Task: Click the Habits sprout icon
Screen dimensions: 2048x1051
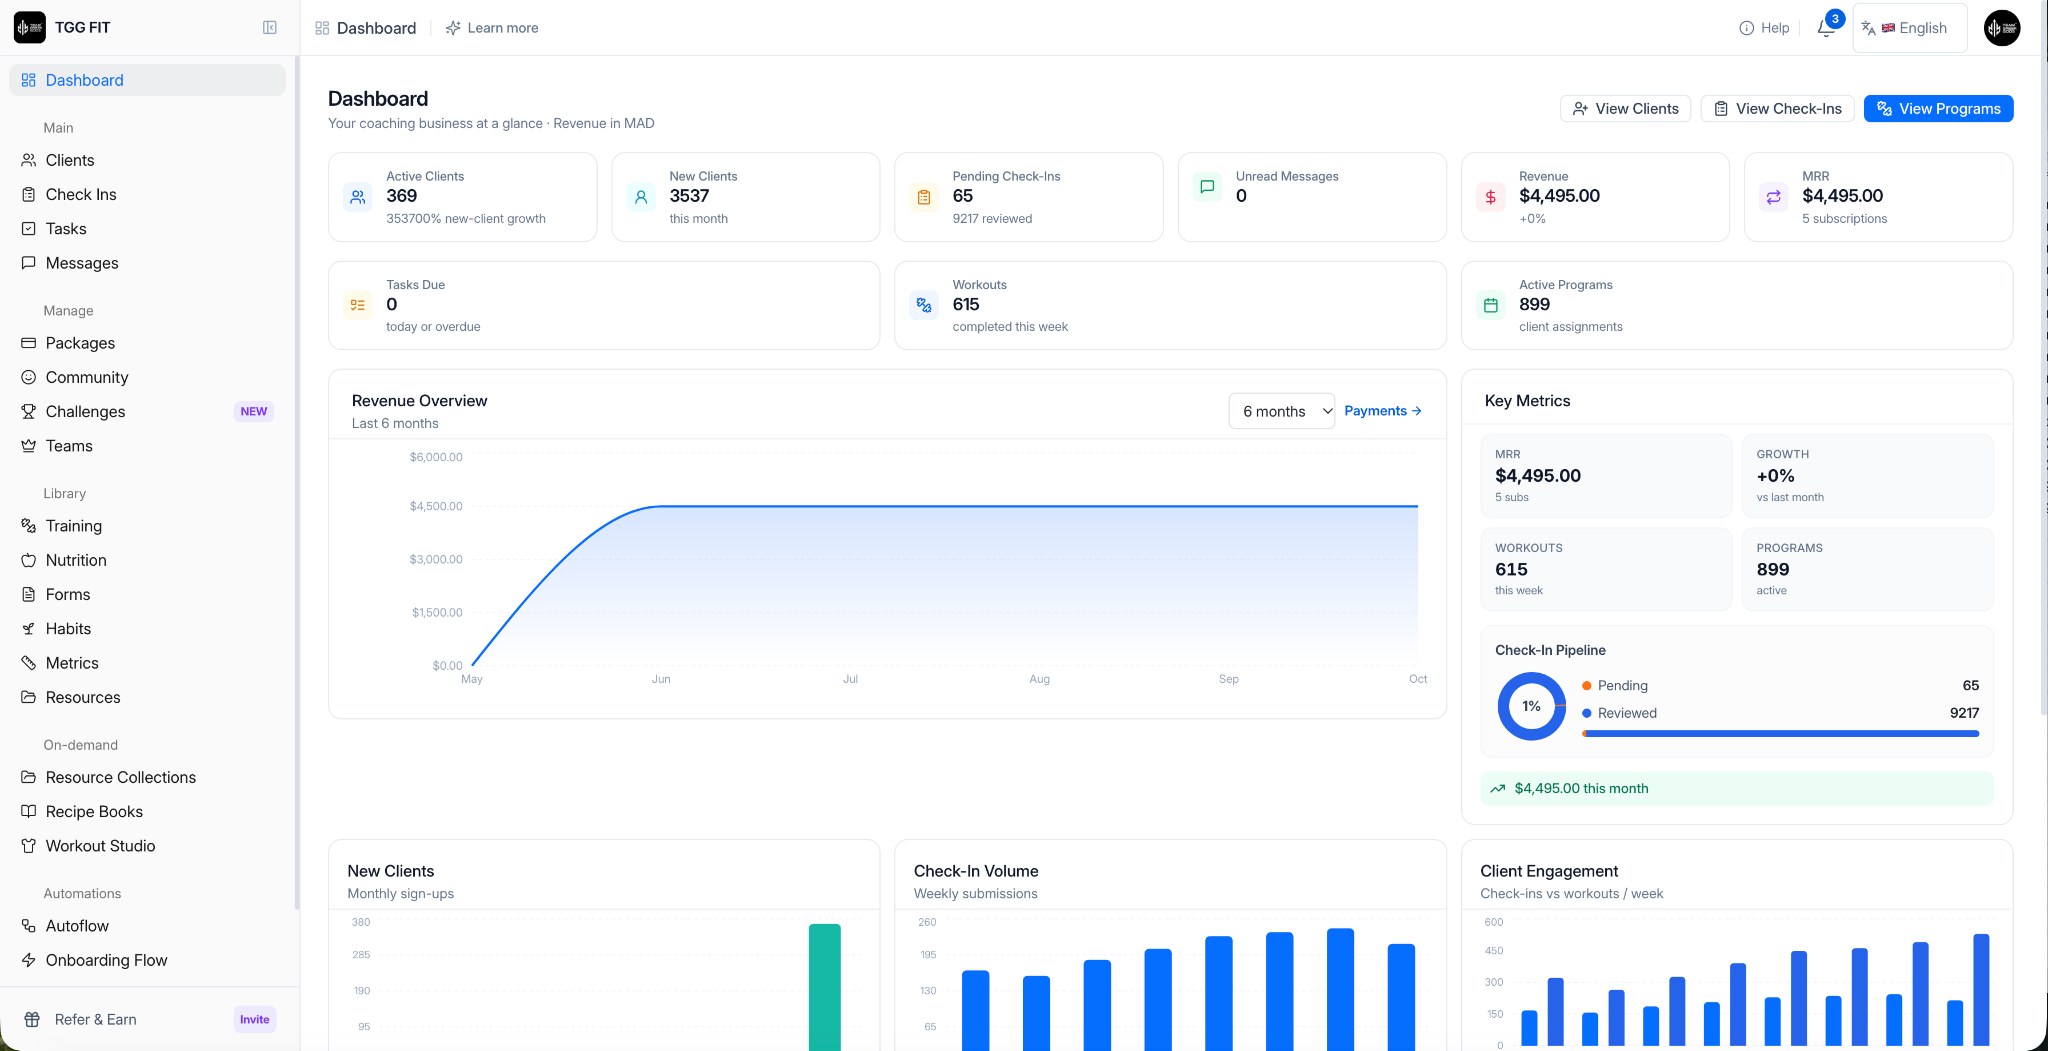Action: (29, 629)
